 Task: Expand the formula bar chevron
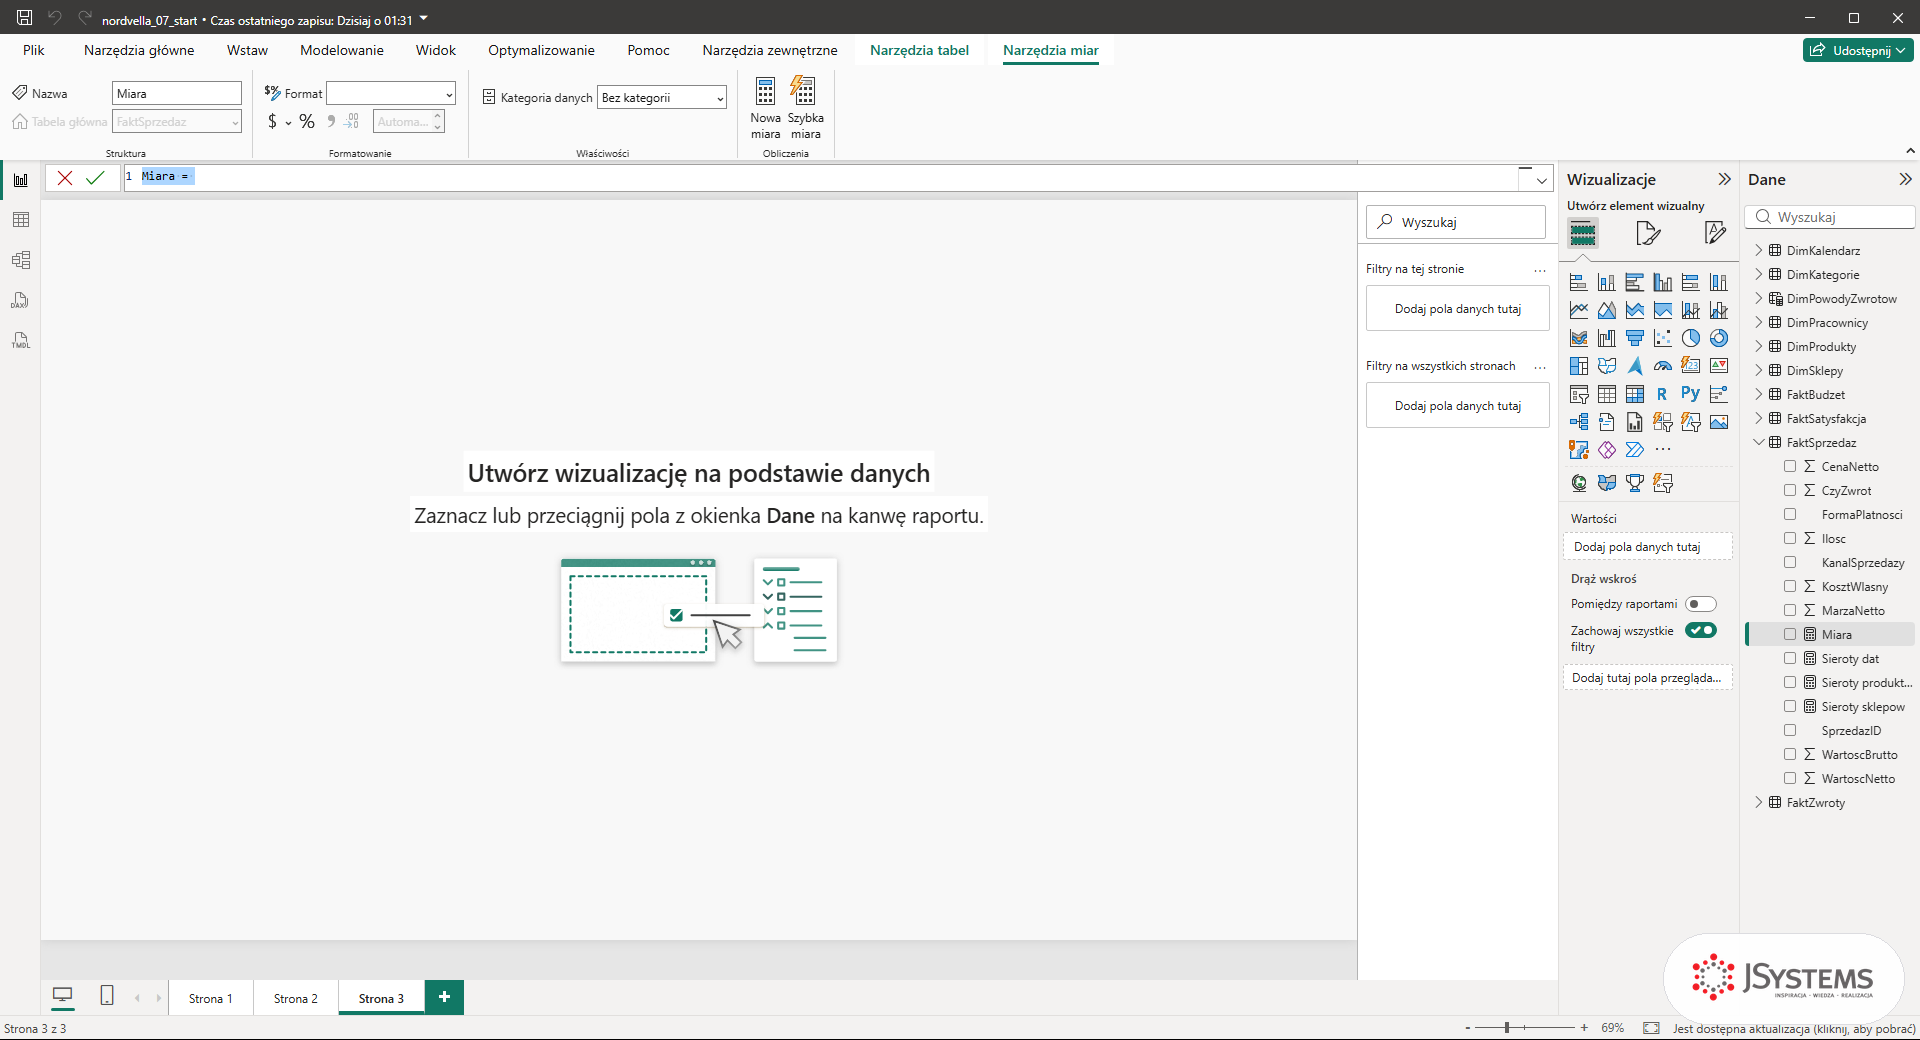coord(1541,180)
